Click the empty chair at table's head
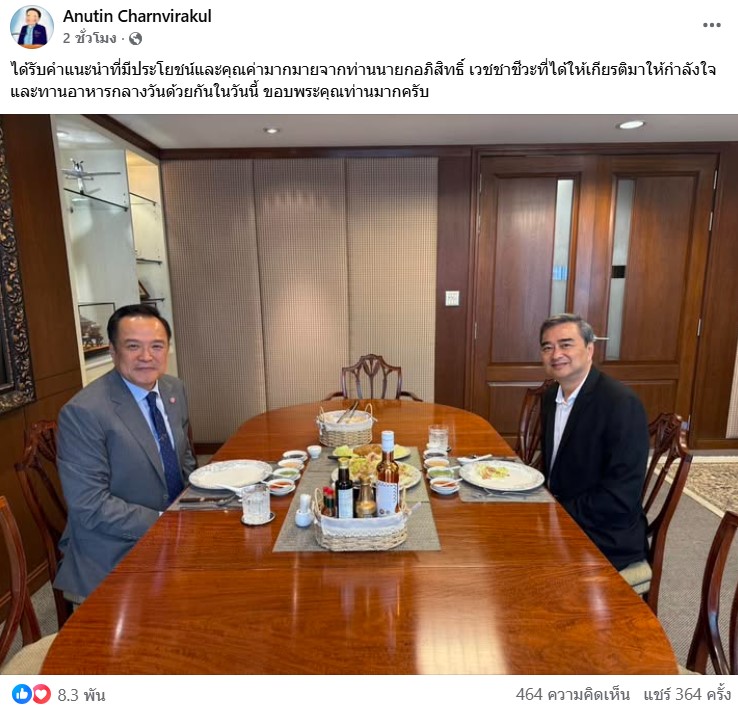Screen dimensions: 738x709 coord(371,377)
